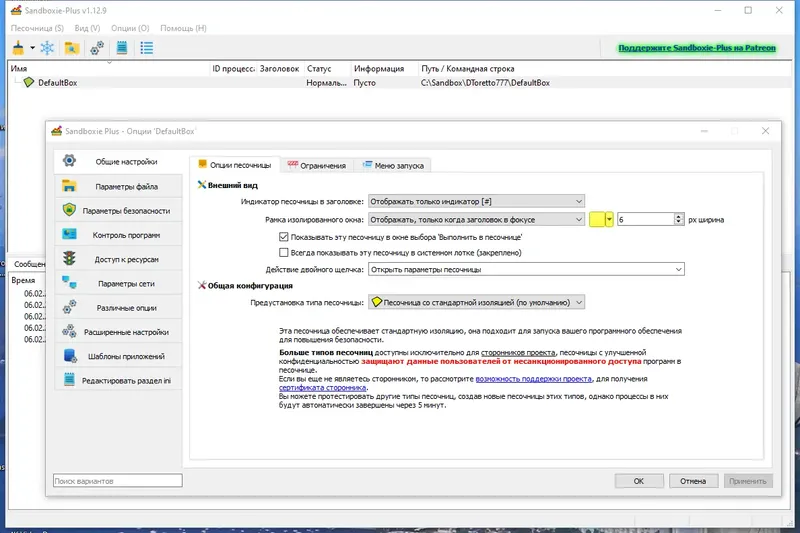
Task: Open Различные опции section in sidebar
Action: tap(118, 308)
